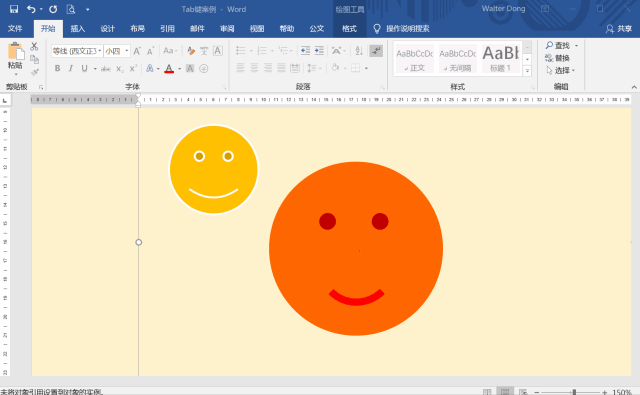Click the Text Effects glowing A icon
This screenshot has height=395, width=640.
[150, 69]
